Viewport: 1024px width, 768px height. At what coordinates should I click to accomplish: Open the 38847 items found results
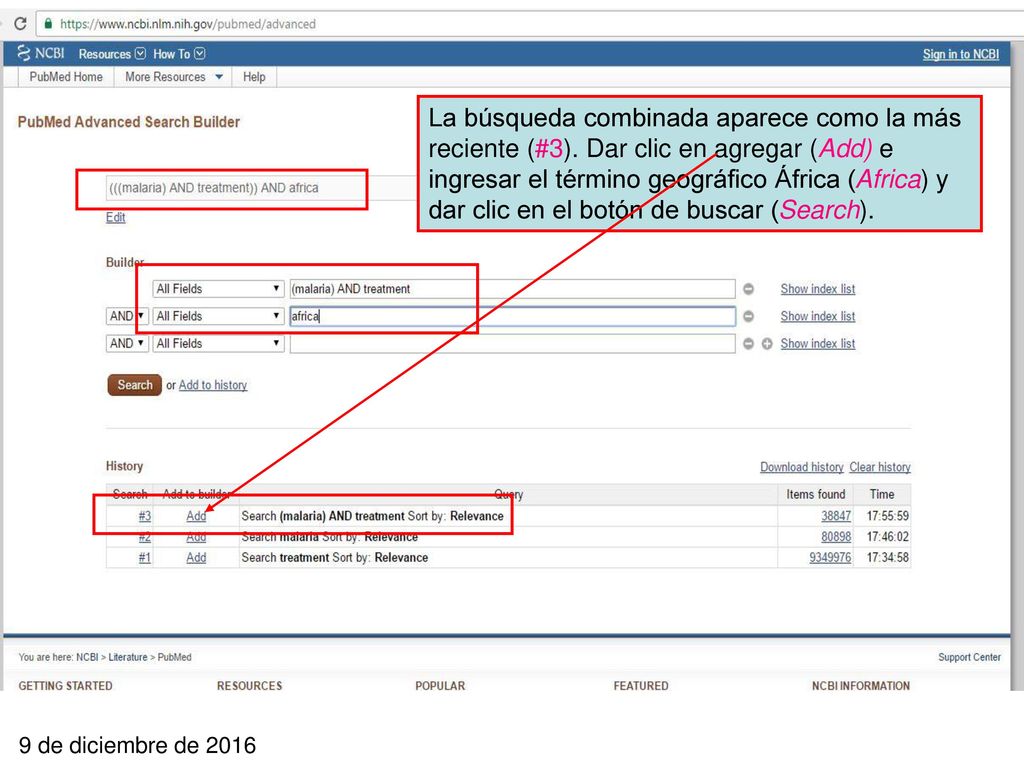coord(836,516)
